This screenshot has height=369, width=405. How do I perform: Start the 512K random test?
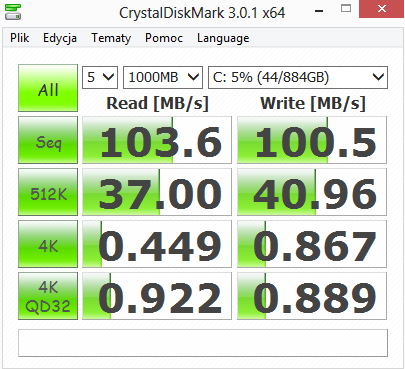[48, 192]
